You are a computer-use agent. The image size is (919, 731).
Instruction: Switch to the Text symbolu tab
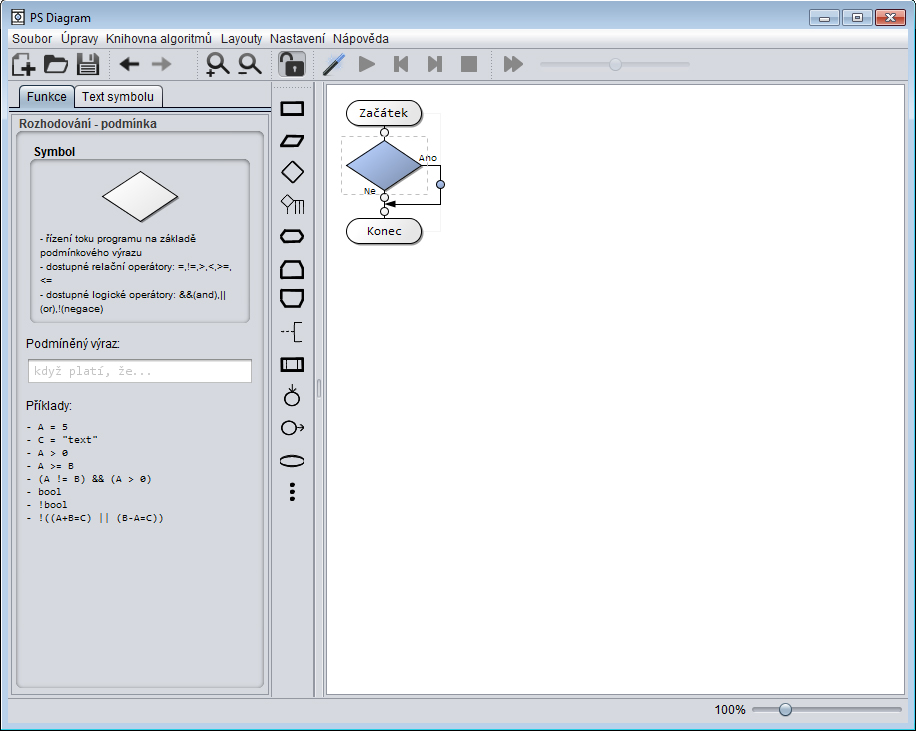click(x=118, y=97)
